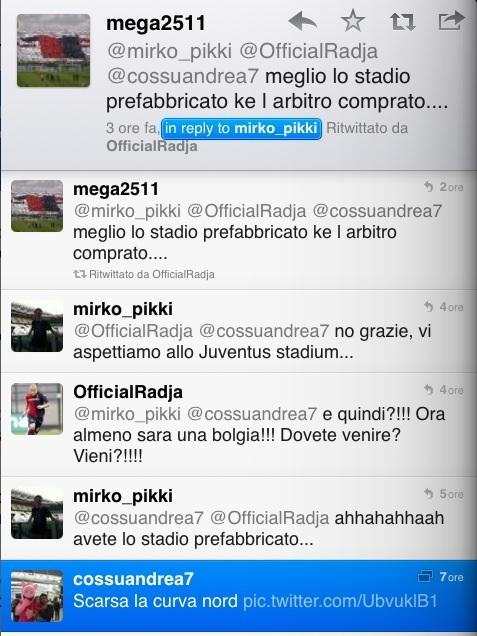
Task: Open OfficialRadja's player avatar thumbnail
Action: (37, 409)
